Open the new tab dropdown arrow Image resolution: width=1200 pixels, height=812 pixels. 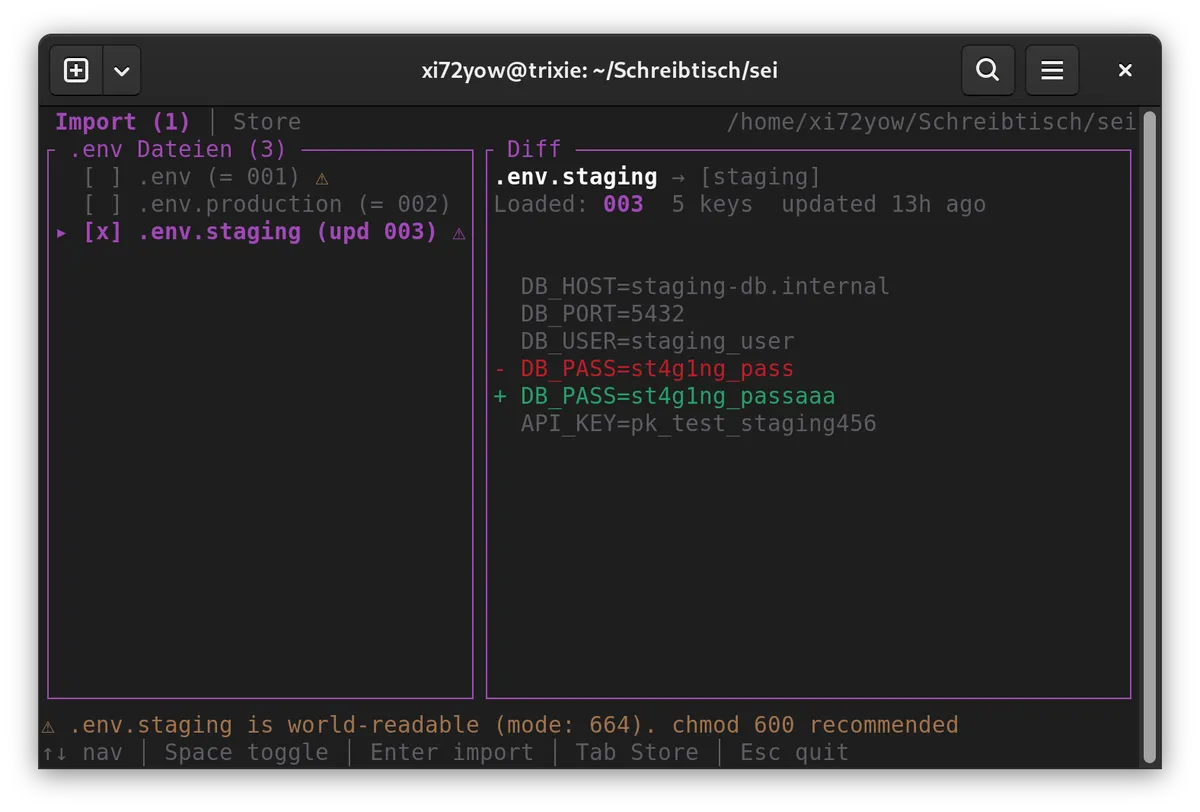122,70
